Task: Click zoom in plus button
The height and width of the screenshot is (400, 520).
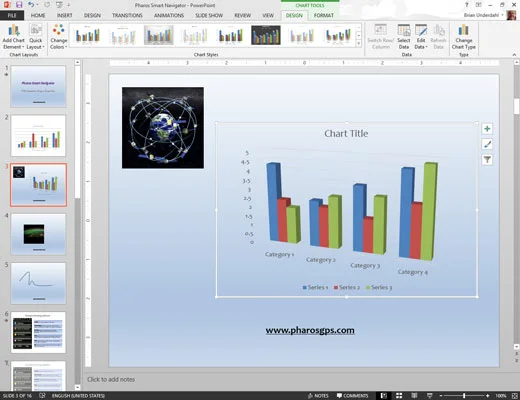Action: point(488,396)
